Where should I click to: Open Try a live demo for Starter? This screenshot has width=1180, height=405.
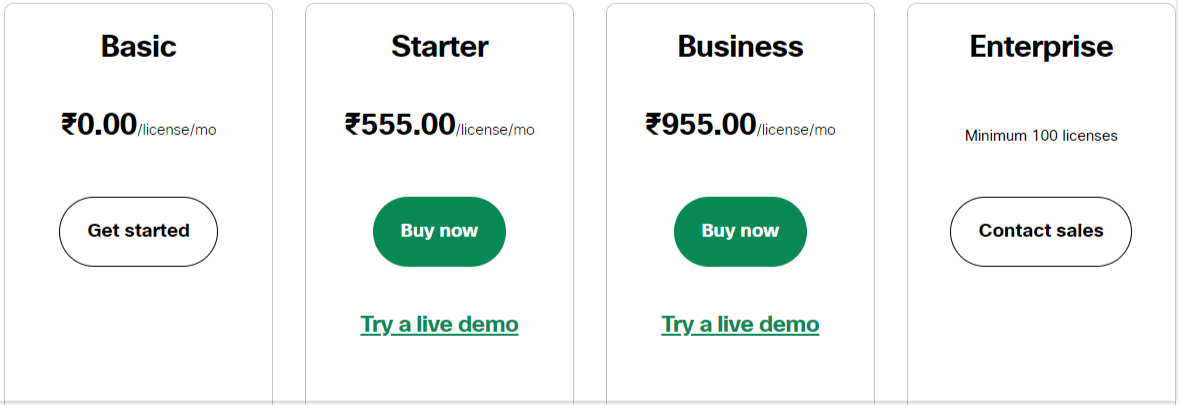click(439, 324)
